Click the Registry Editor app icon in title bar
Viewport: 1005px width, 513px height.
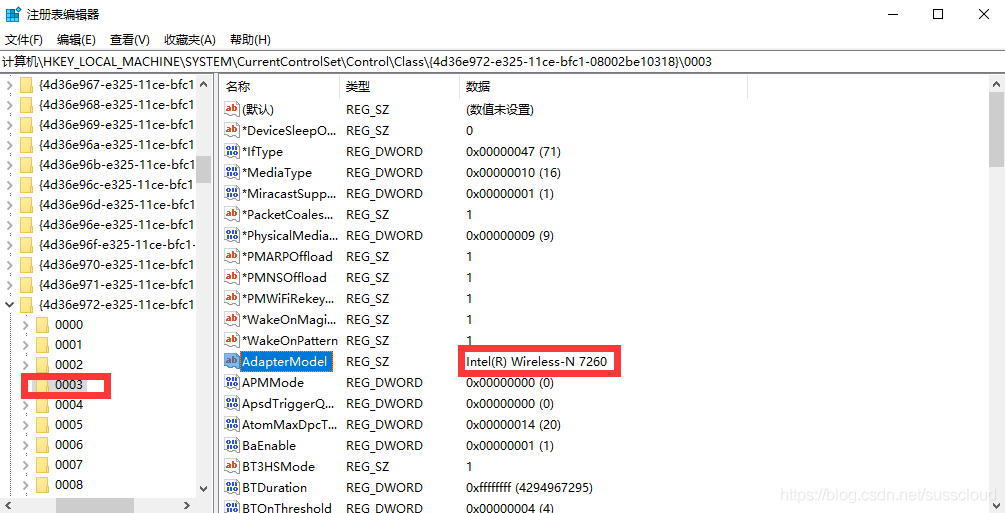coord(13,14)
